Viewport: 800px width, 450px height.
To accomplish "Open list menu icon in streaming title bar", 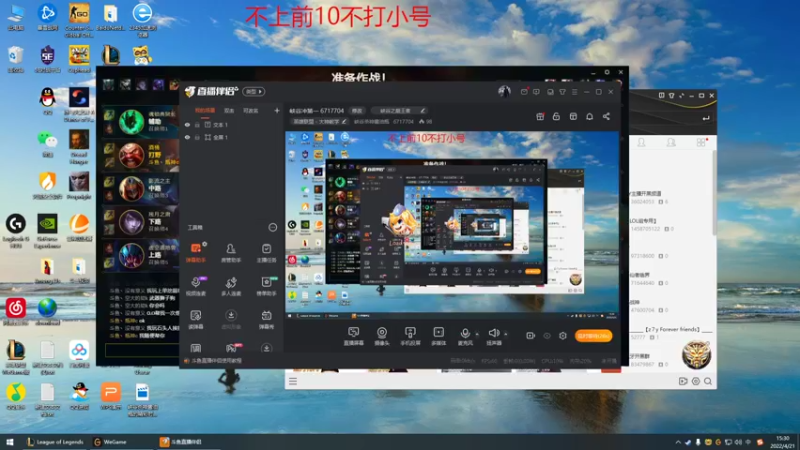I will coord(574,92).
